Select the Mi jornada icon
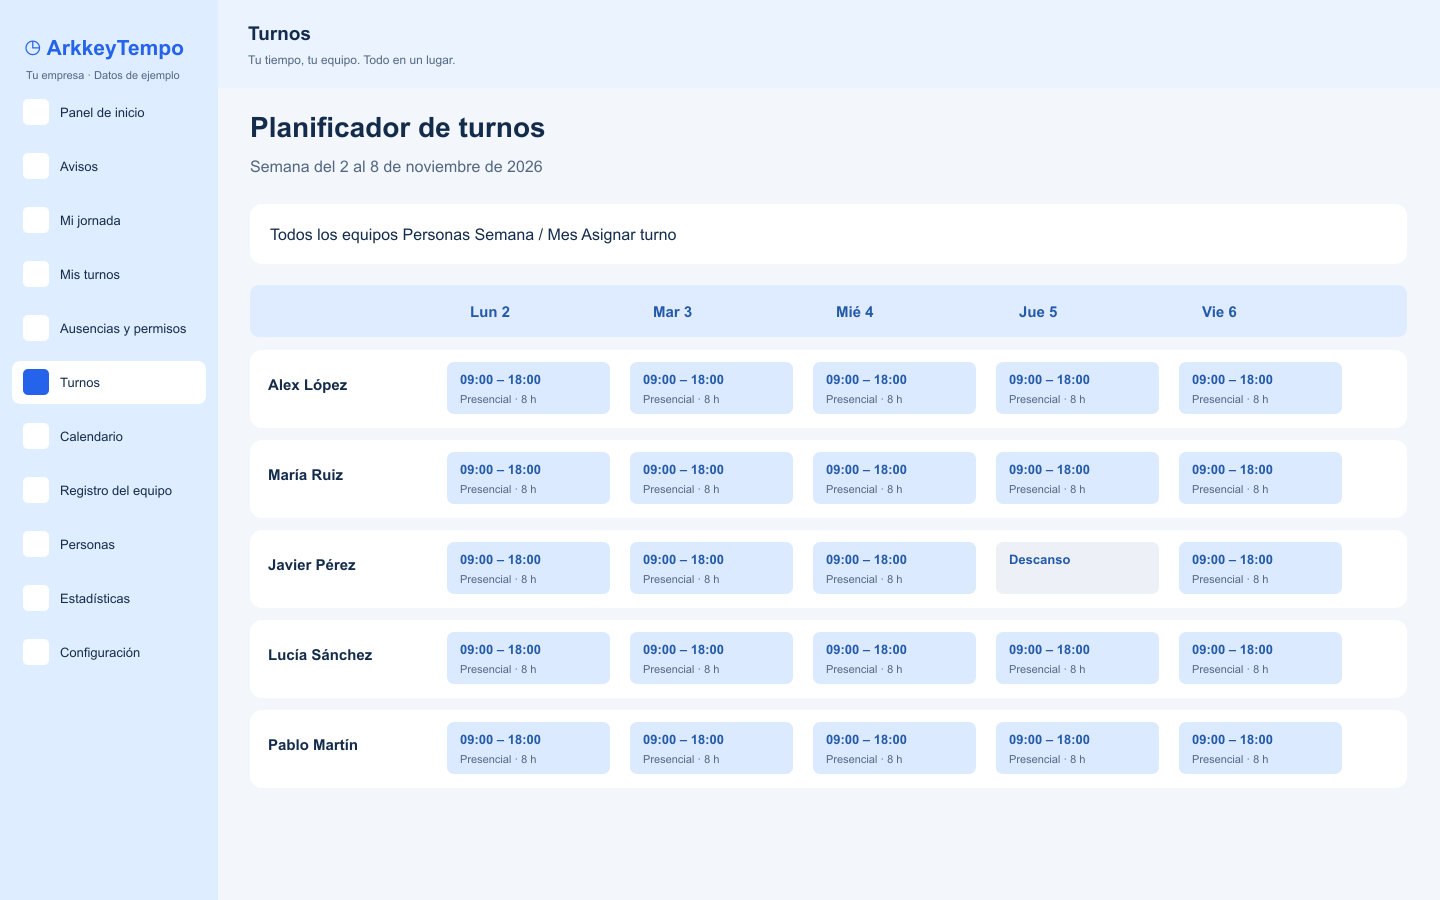The height and width of the screenshot is (900, 1440). pyautogui.click(x=36, y=220)
